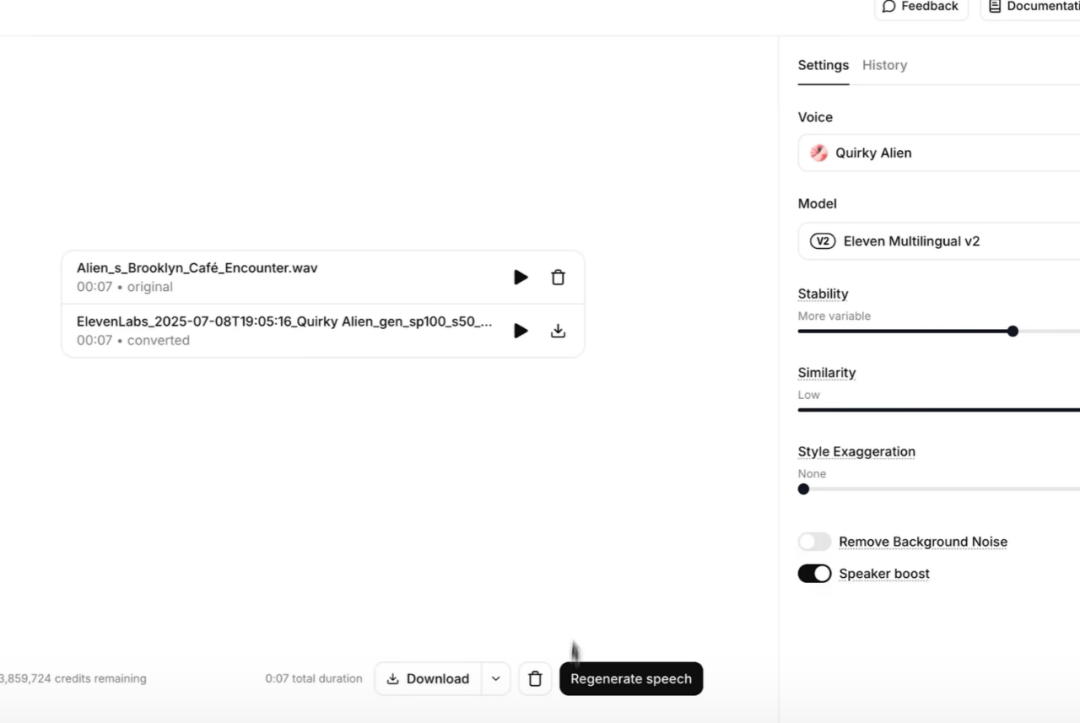Play the original Alien_s_Brooklyn_Café_Encounter.wav audio
The height and width of the screenshot is (723, 1080).
click(x=520, y=277)
